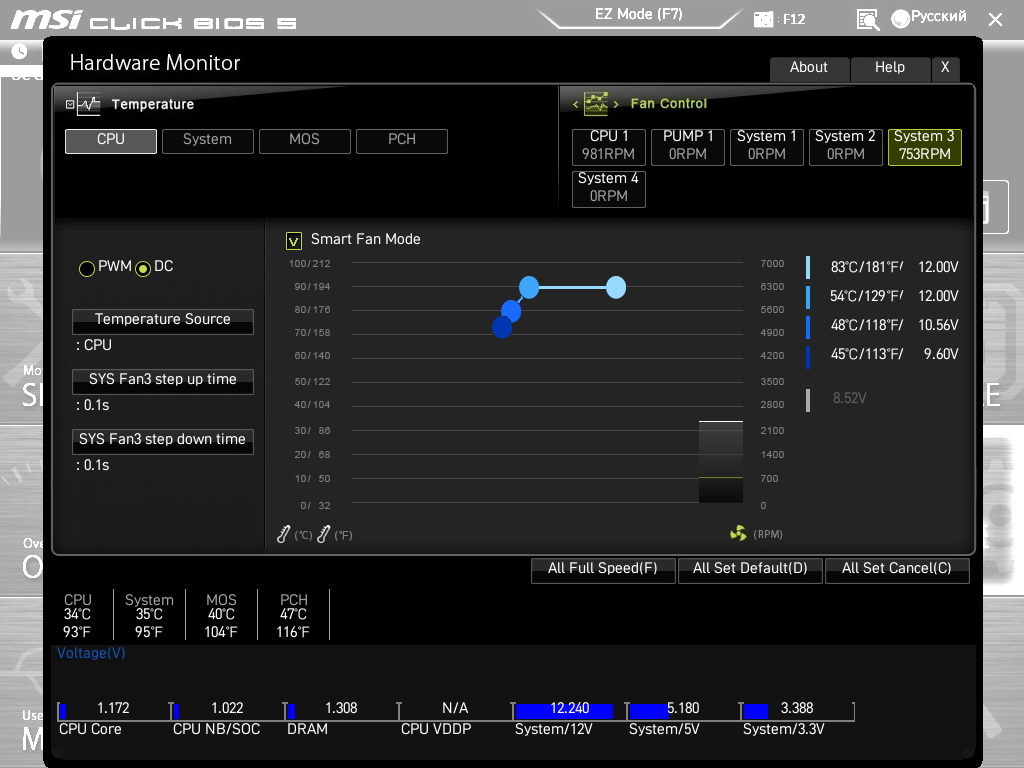This screenshot has width=1024, height=768.
Task: Select the System 3 fan tab
Action: pyautogui.click(x=925, y=147)
